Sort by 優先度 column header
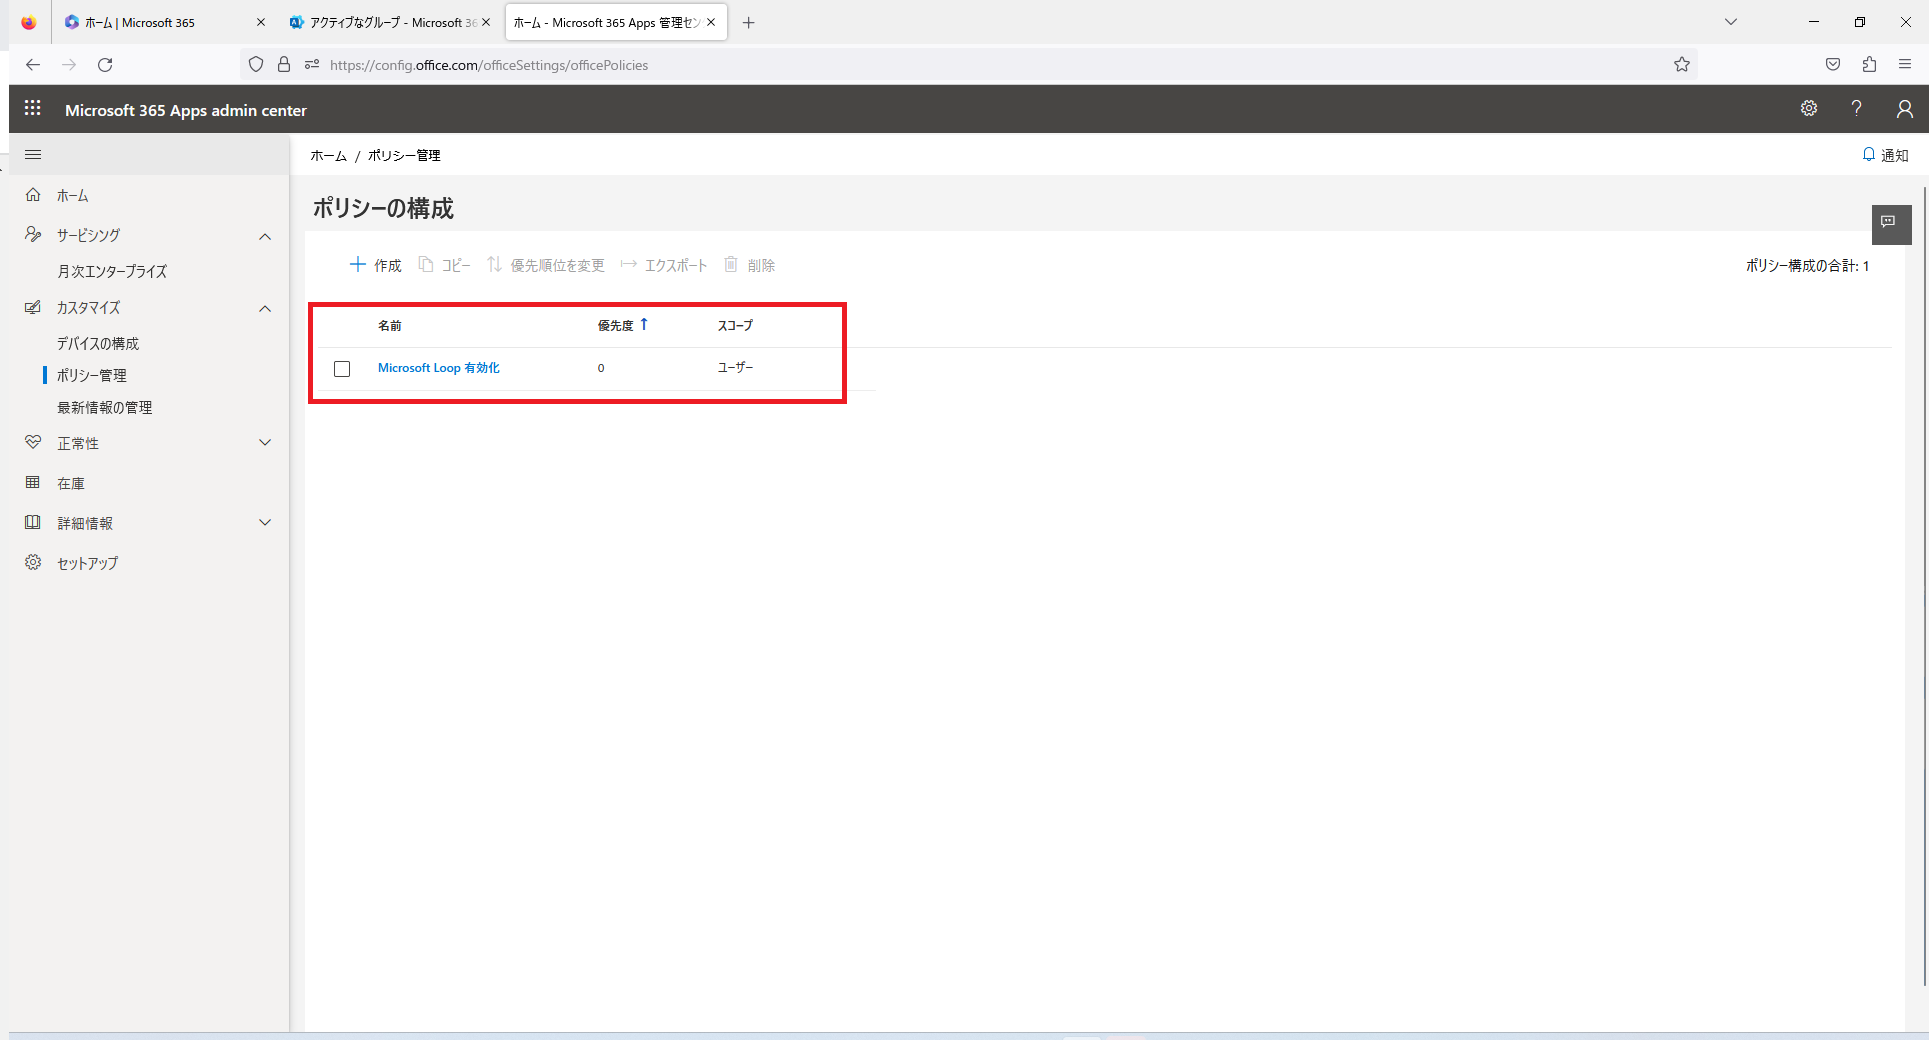Viewport: 1932px width, 1042px height. click(x=623, y=325)
